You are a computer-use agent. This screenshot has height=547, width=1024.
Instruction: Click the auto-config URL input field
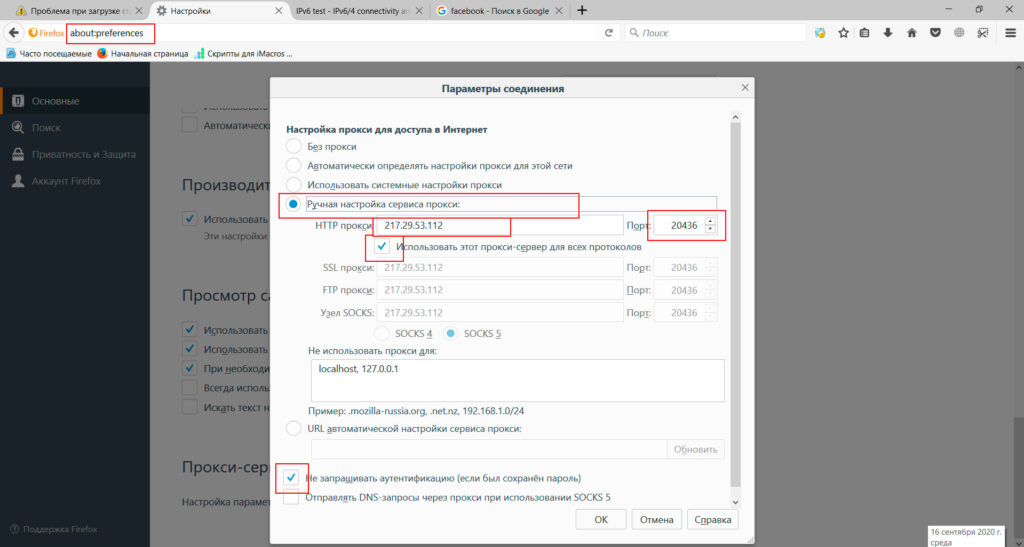488,449
